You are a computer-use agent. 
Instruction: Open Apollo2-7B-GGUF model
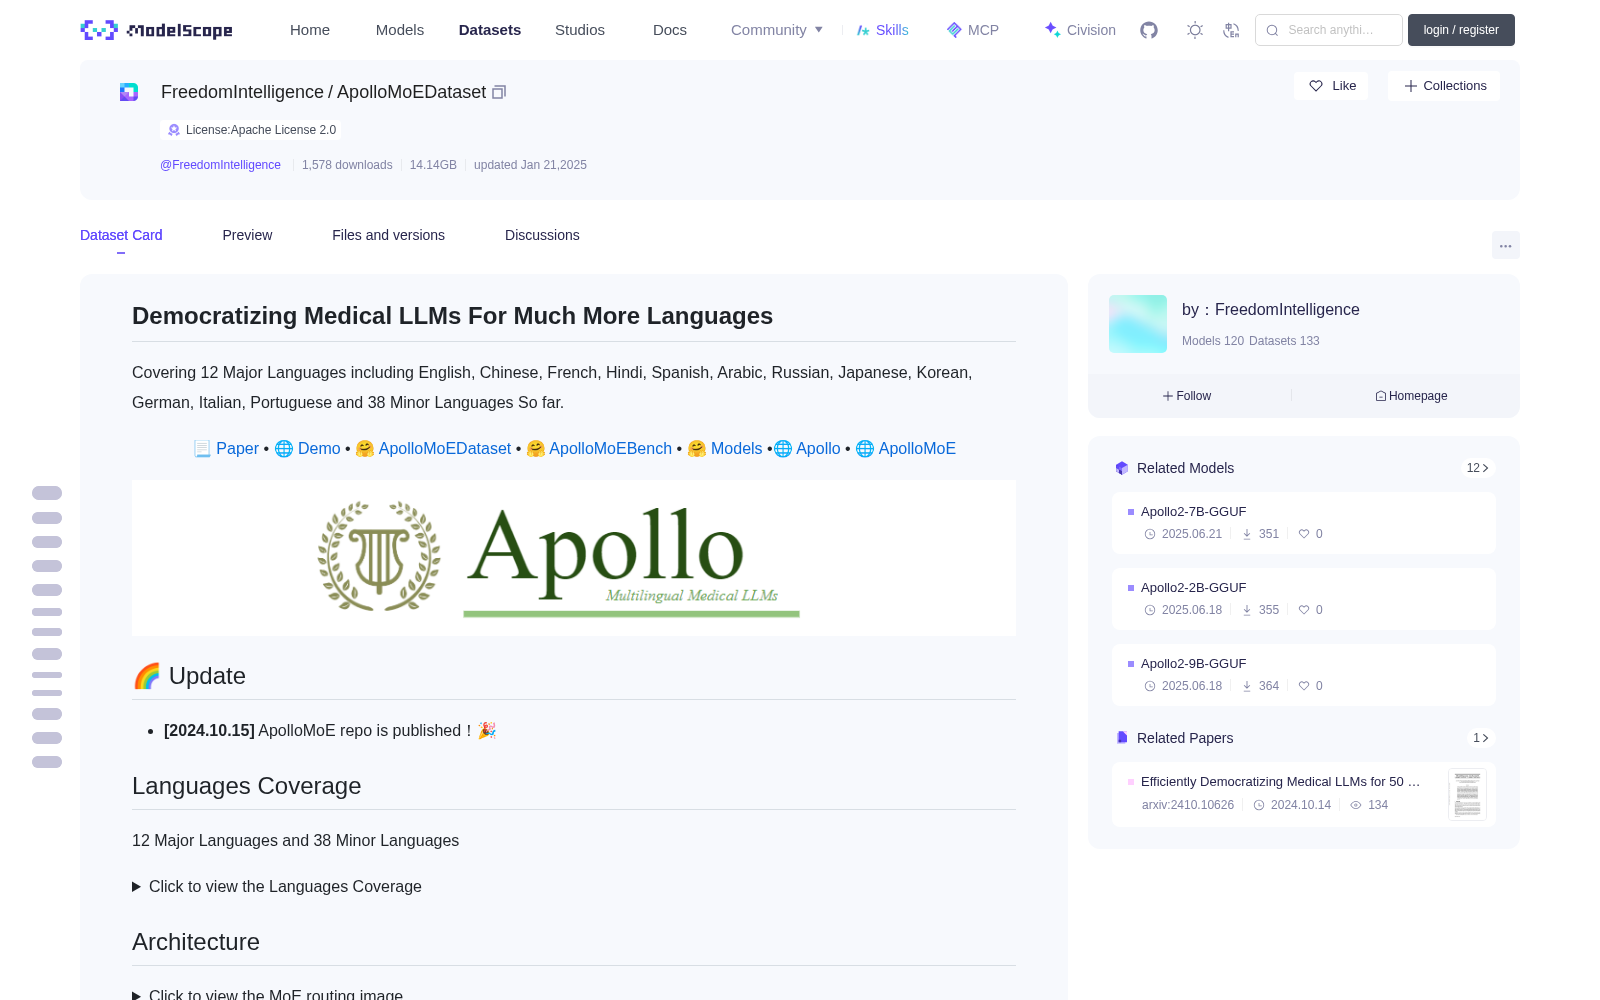pos(1304,523)
